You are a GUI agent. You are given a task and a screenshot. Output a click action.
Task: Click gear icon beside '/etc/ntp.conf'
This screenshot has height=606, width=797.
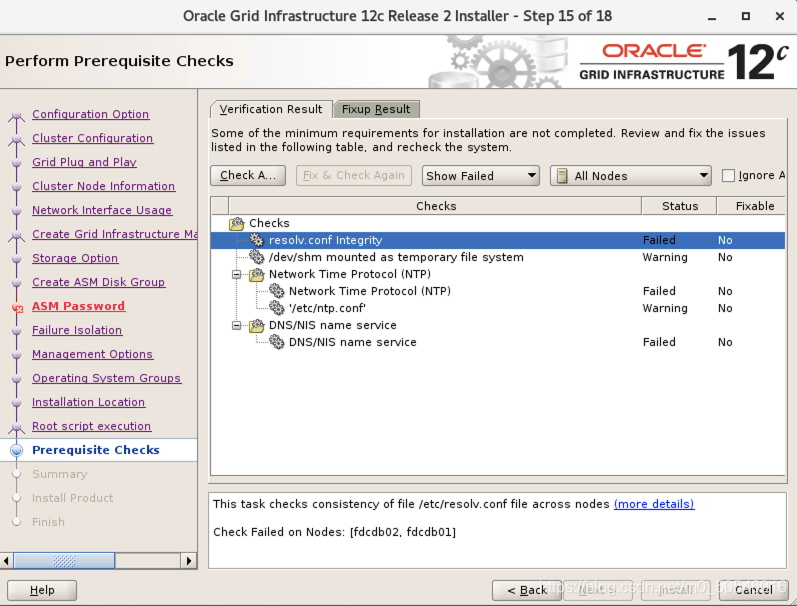coord(277,308)
